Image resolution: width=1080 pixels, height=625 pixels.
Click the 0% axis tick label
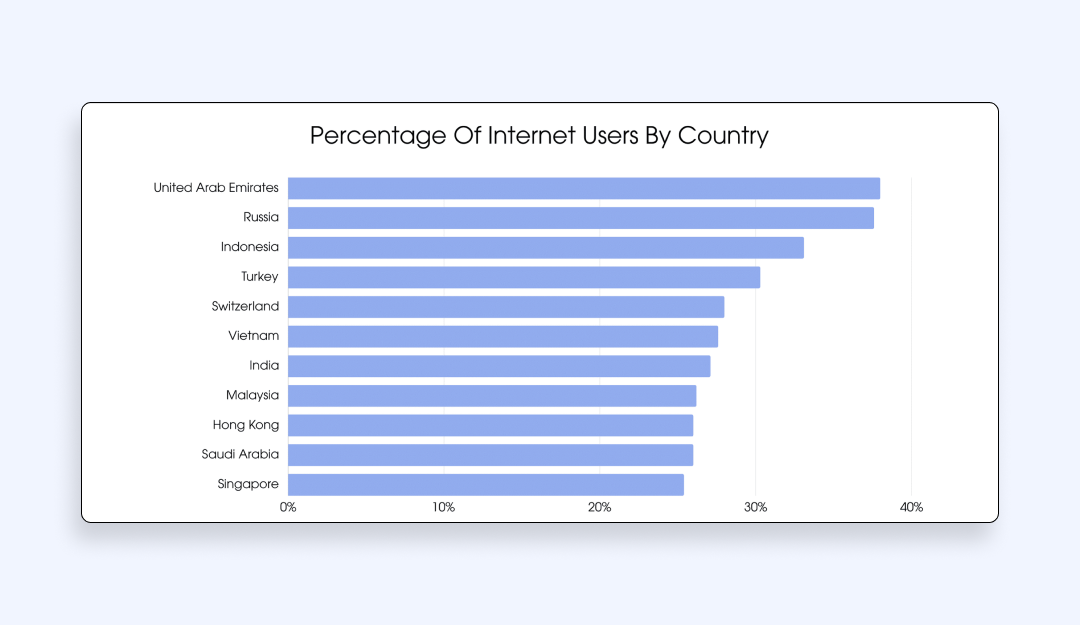(288, 508)
